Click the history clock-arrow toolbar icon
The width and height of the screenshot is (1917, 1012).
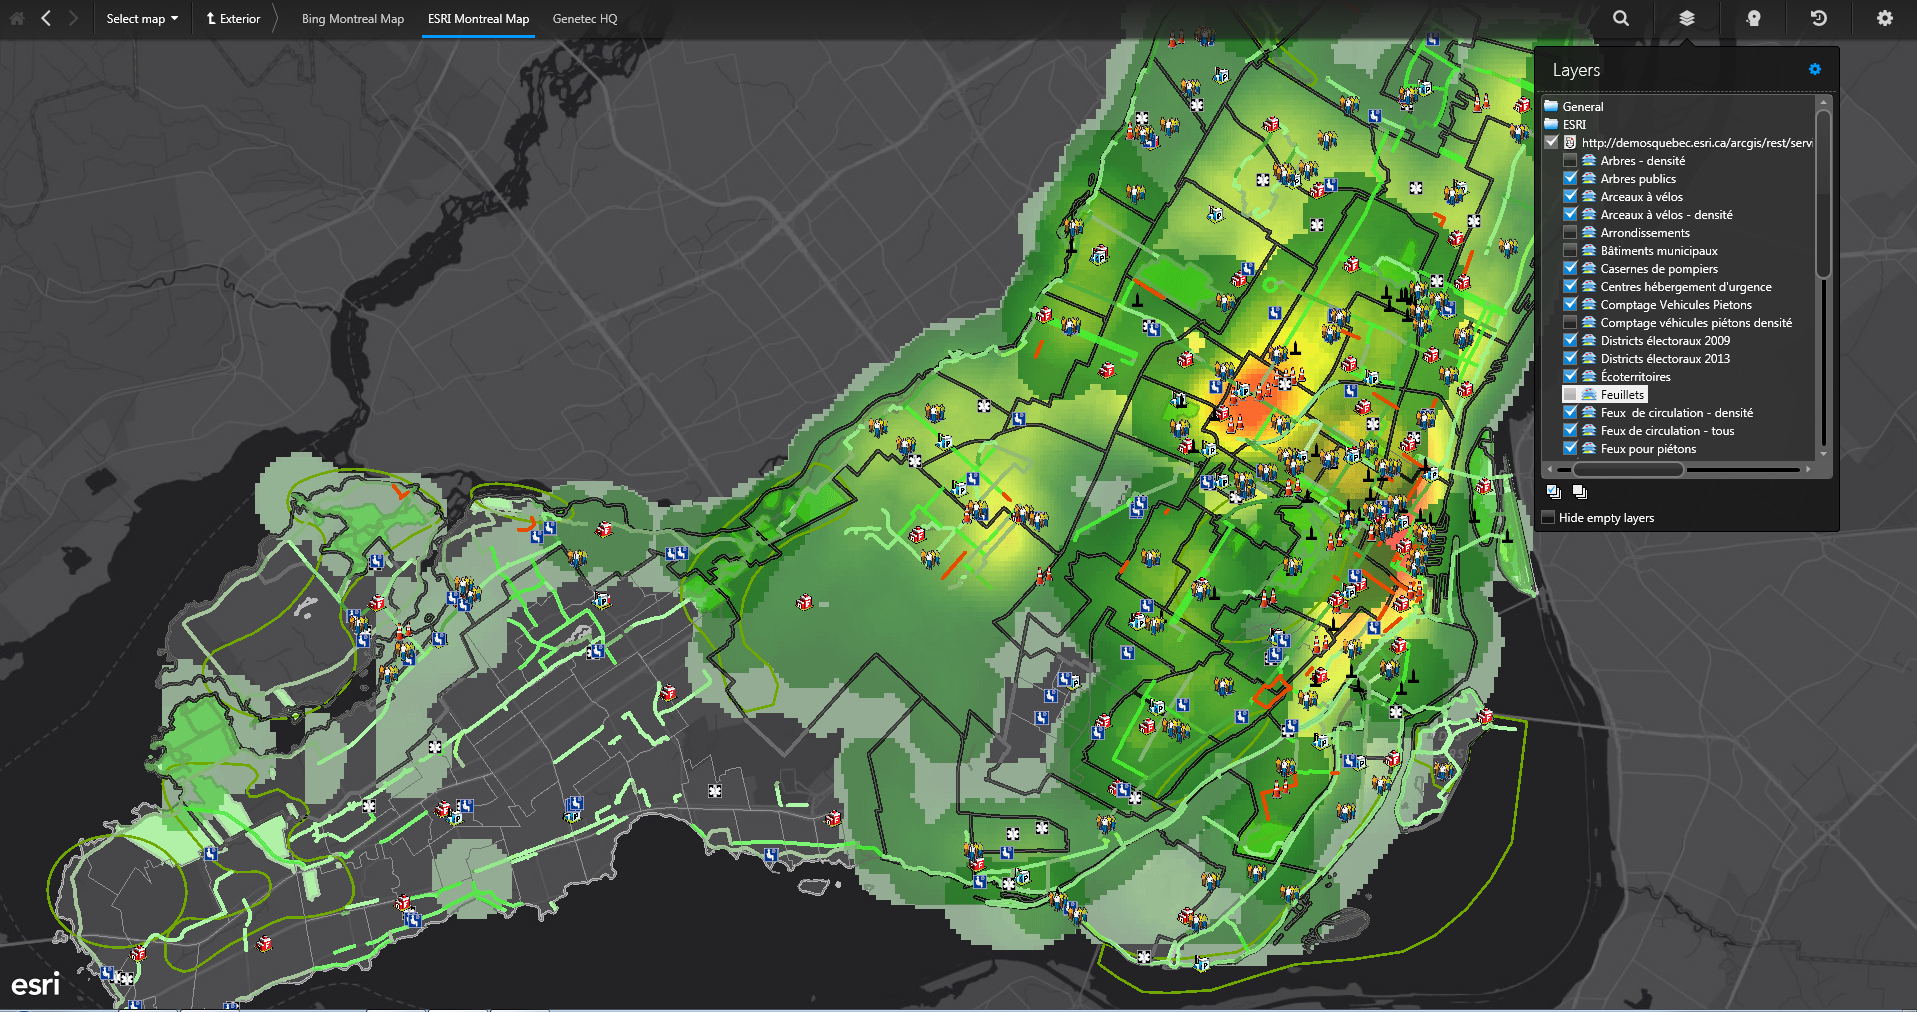(x=1819, y=18)
